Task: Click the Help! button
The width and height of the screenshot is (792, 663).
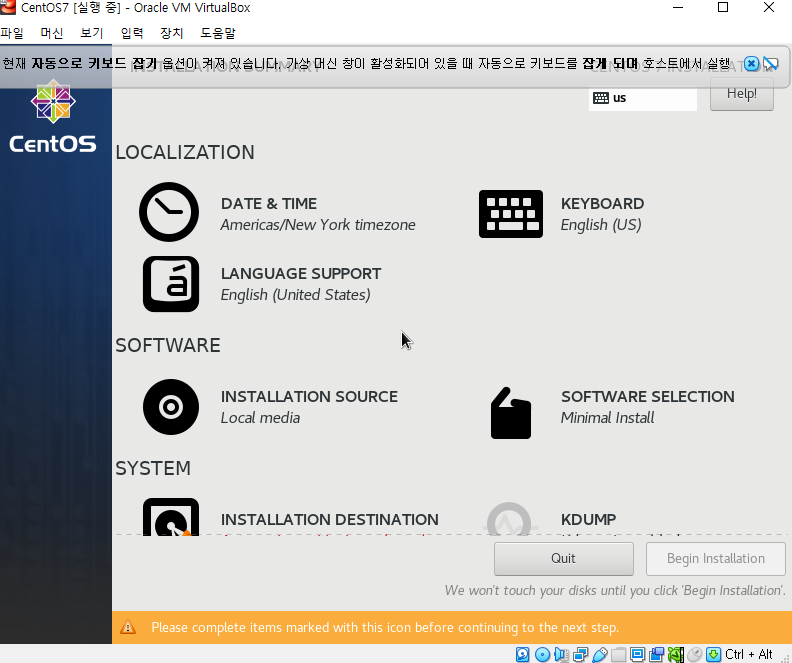Action: [x=741, y=94]
